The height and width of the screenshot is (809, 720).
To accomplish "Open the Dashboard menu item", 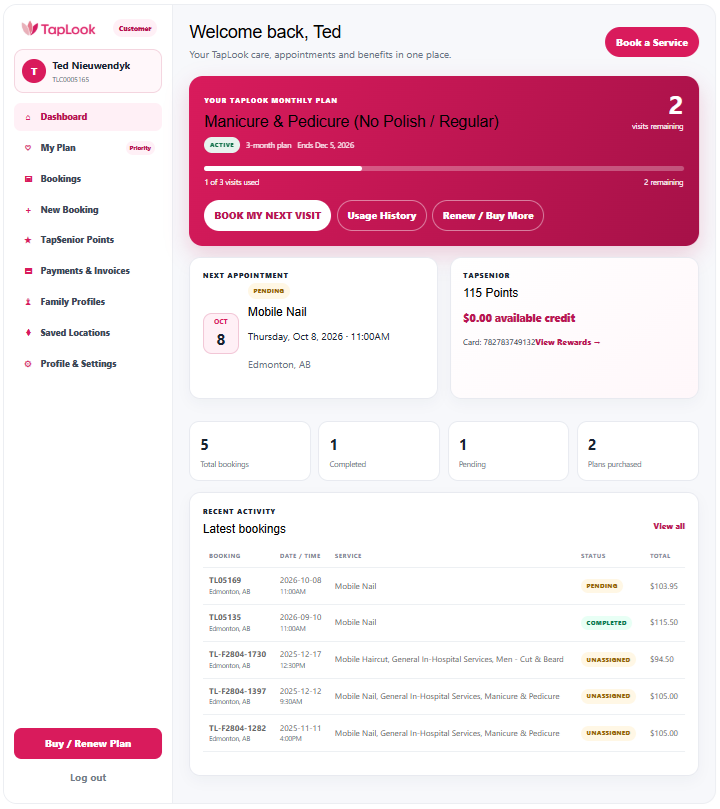I will (88, 117).
